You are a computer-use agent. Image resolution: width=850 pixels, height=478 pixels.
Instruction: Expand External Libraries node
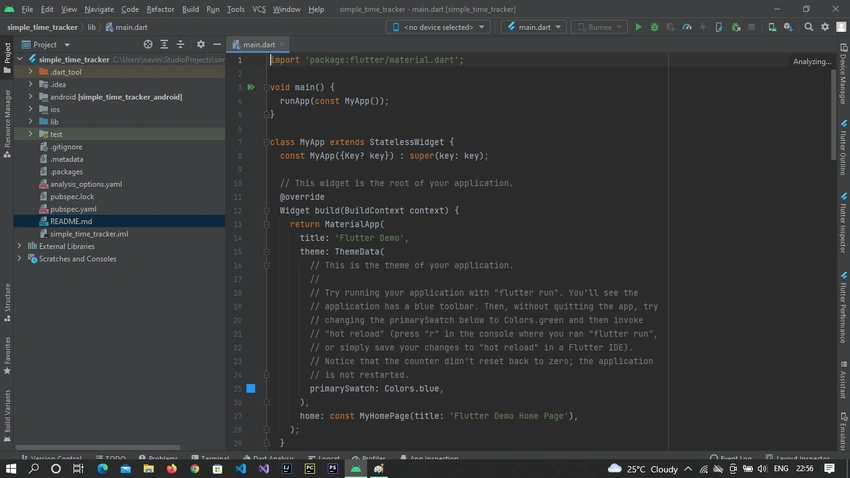tap(20, 246)
